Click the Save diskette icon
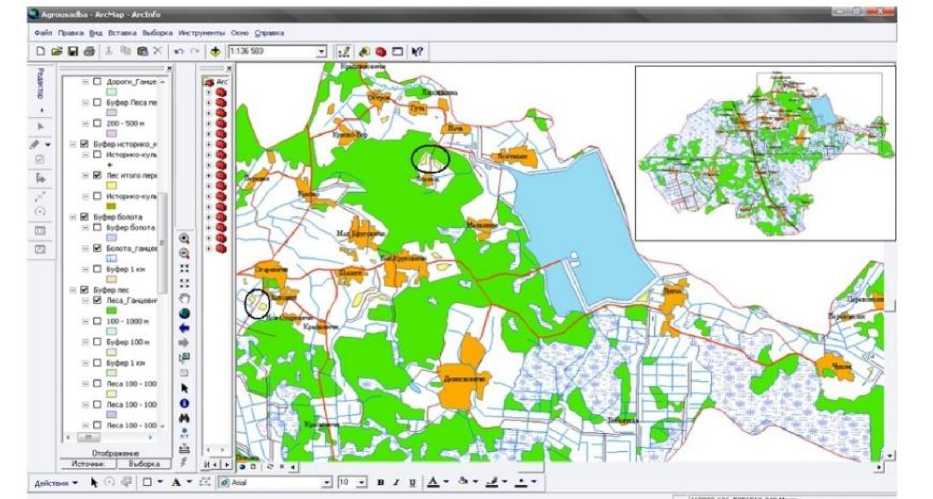The height and width of the screenshot is (499, 933). pyautogui.click(x=72, y=51)
